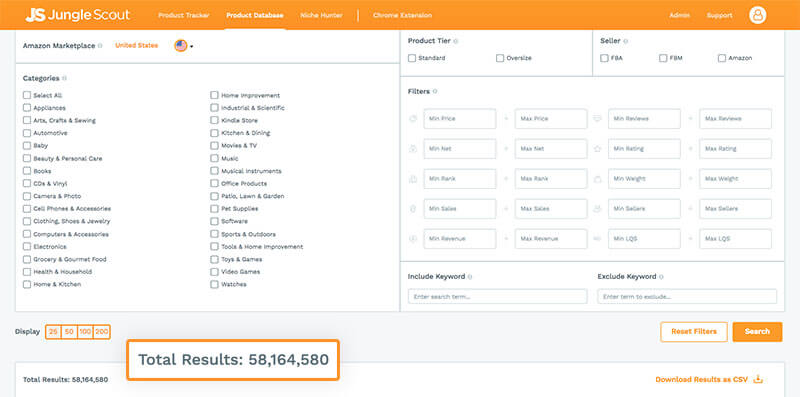
Task: Click the orange Search button
Action: click(757, 332)
